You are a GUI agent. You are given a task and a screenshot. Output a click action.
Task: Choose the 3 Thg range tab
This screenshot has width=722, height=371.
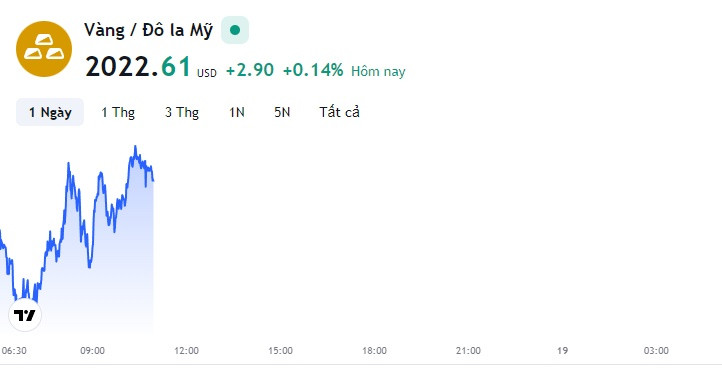[x=182, y=112]
